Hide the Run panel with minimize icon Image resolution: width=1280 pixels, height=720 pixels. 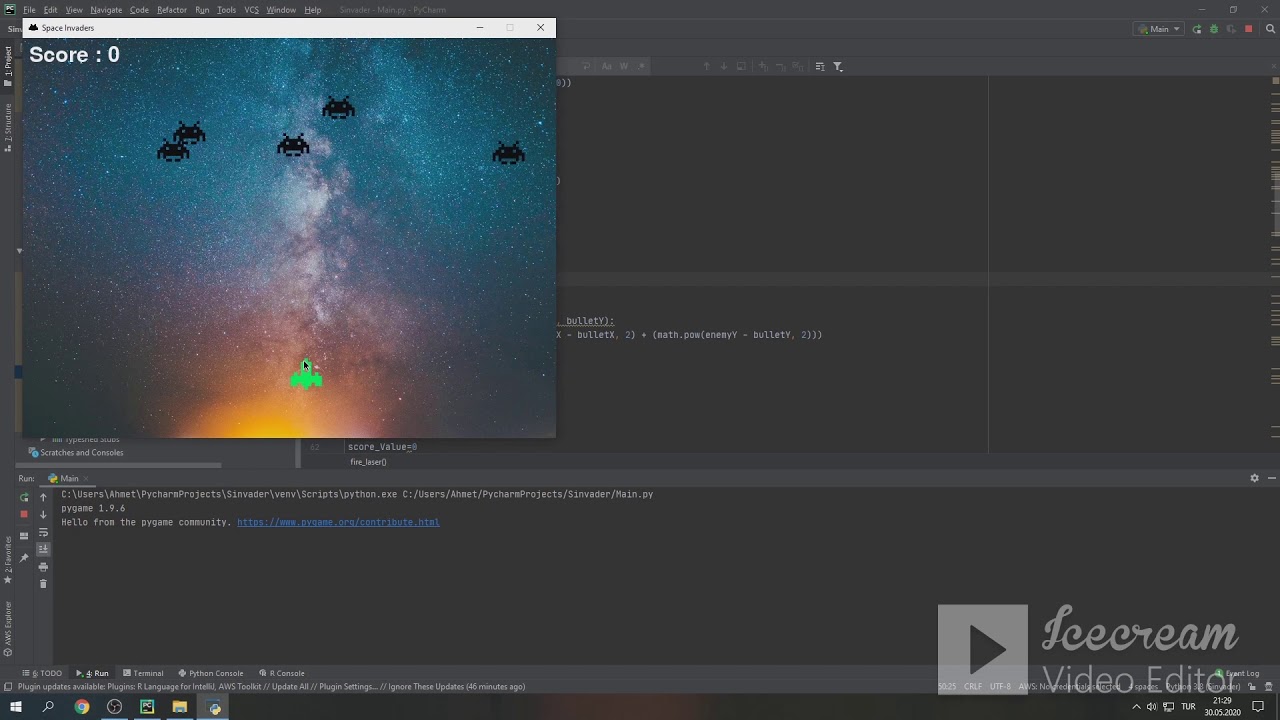[1270, 478]
